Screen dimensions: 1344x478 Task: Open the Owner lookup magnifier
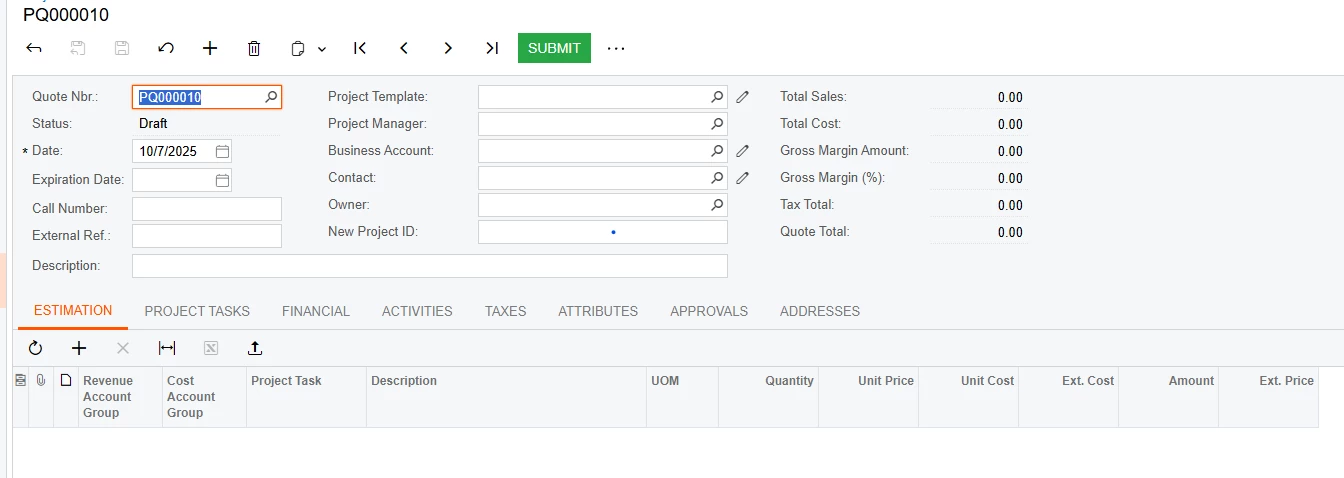point(717,205)
